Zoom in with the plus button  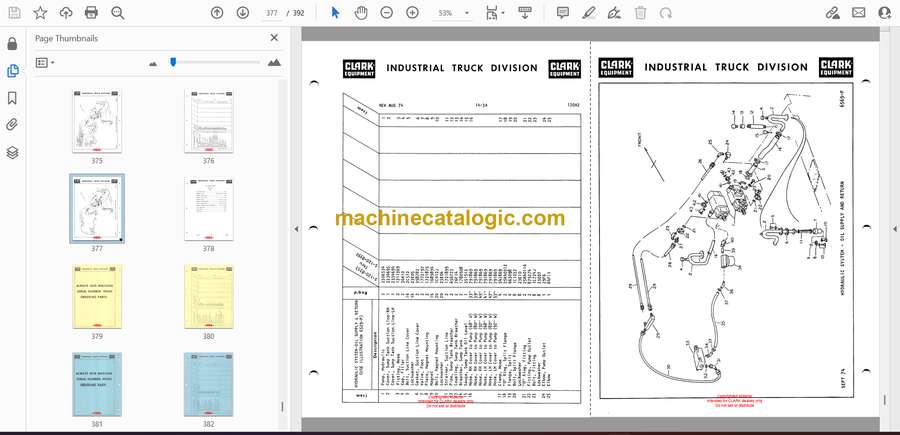click(413, 13)
